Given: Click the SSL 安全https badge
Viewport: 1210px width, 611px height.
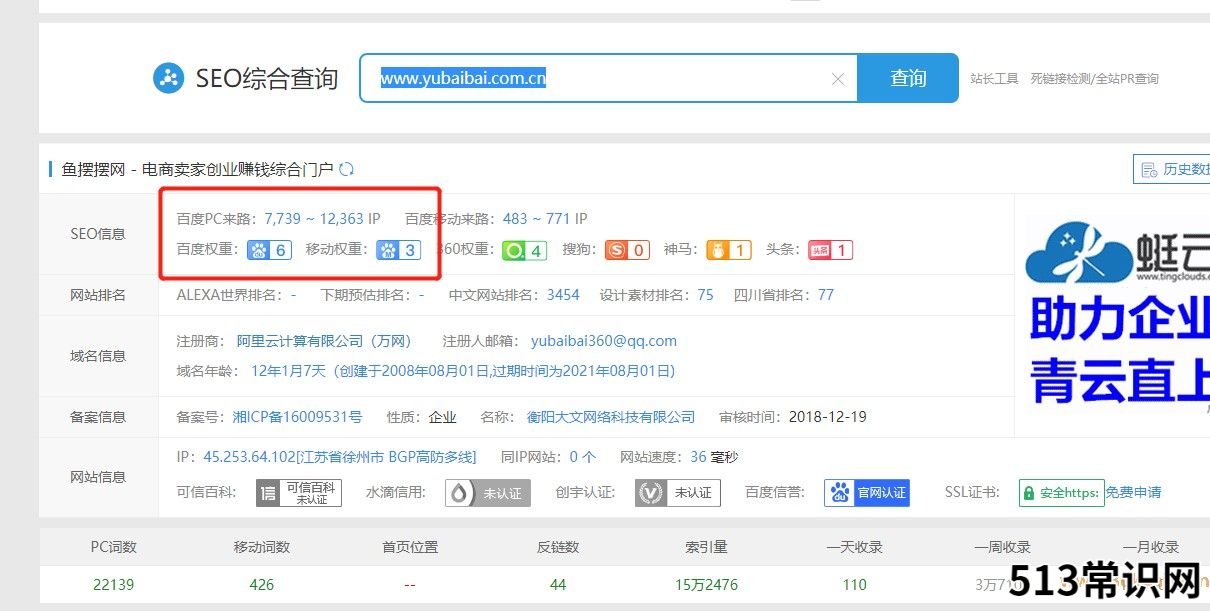Looking at the screenshot, I should pos(1061,493).
